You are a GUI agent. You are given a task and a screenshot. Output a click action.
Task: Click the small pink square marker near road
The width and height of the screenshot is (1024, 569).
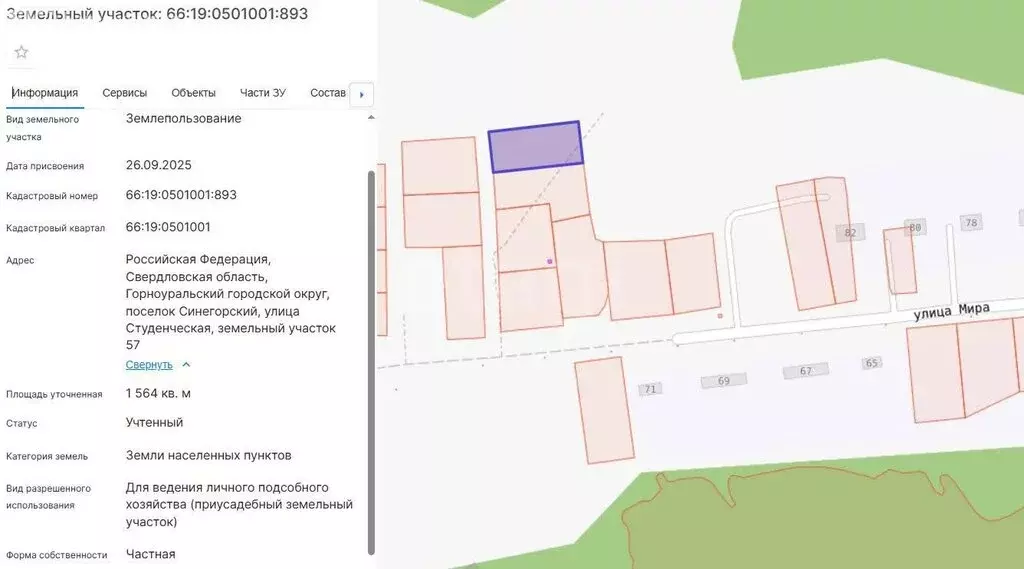[720, 316]
